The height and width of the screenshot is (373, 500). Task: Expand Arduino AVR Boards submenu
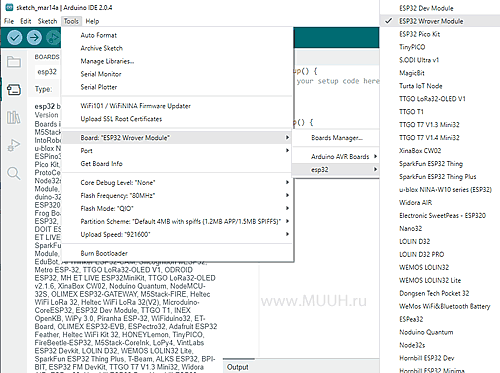pyautogui.click(x=336, y=157)
